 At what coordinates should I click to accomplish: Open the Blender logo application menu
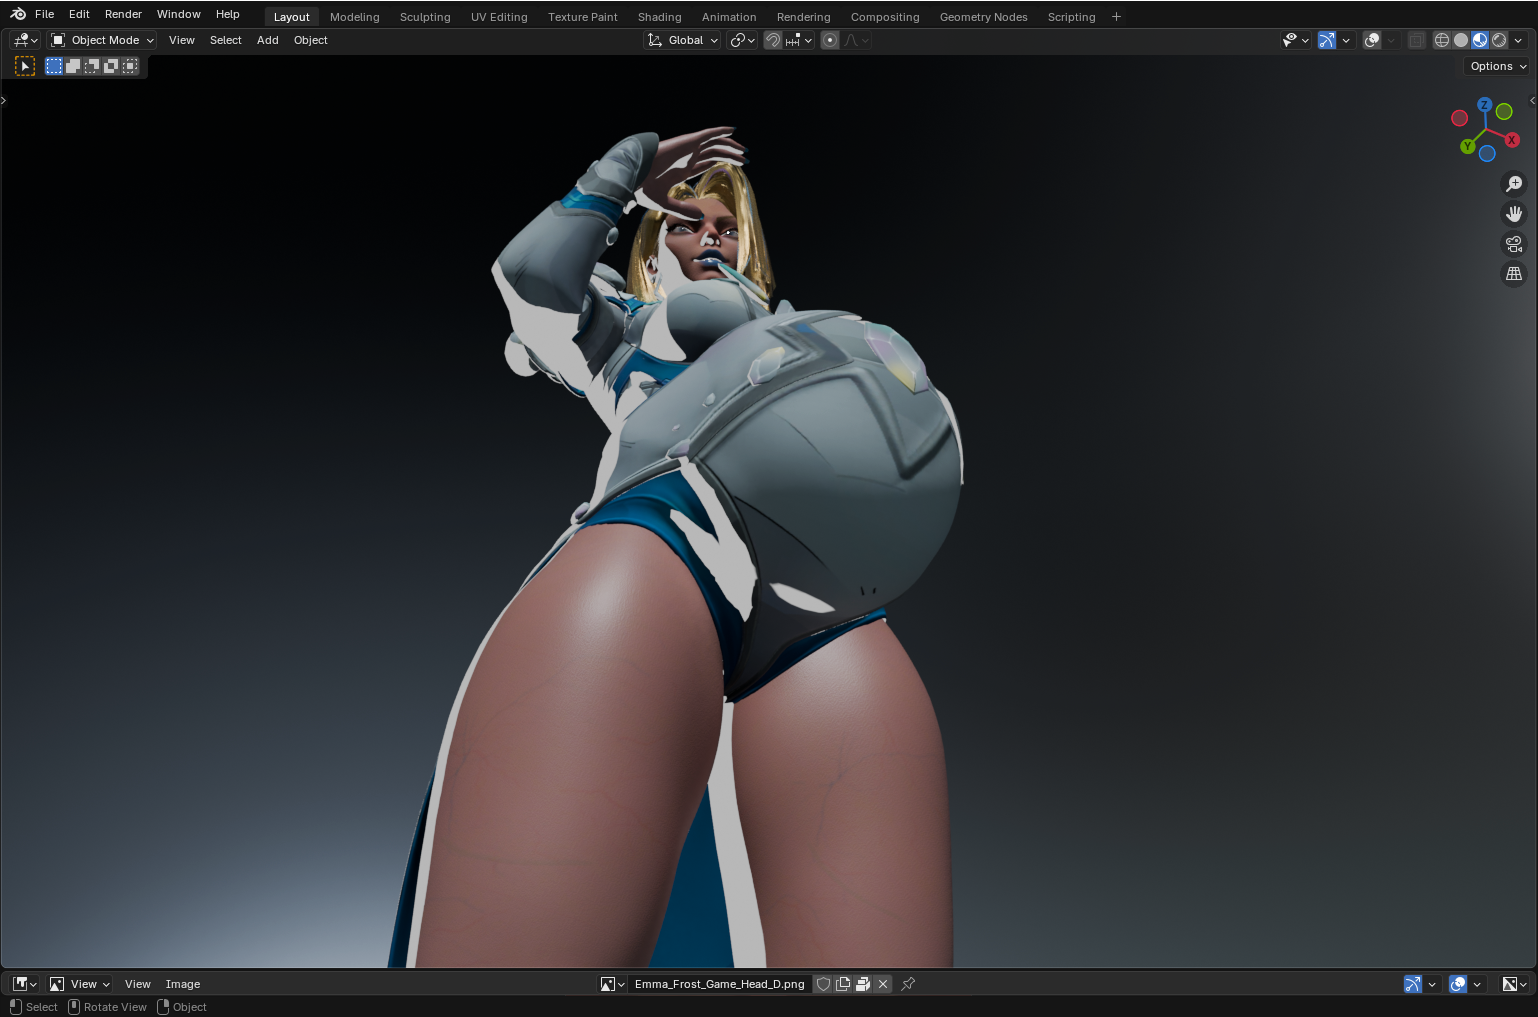(x=18, y=14)
